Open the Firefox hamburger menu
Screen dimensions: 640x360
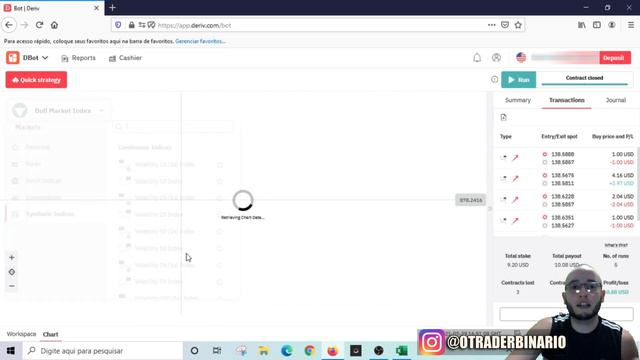[631, 25]
